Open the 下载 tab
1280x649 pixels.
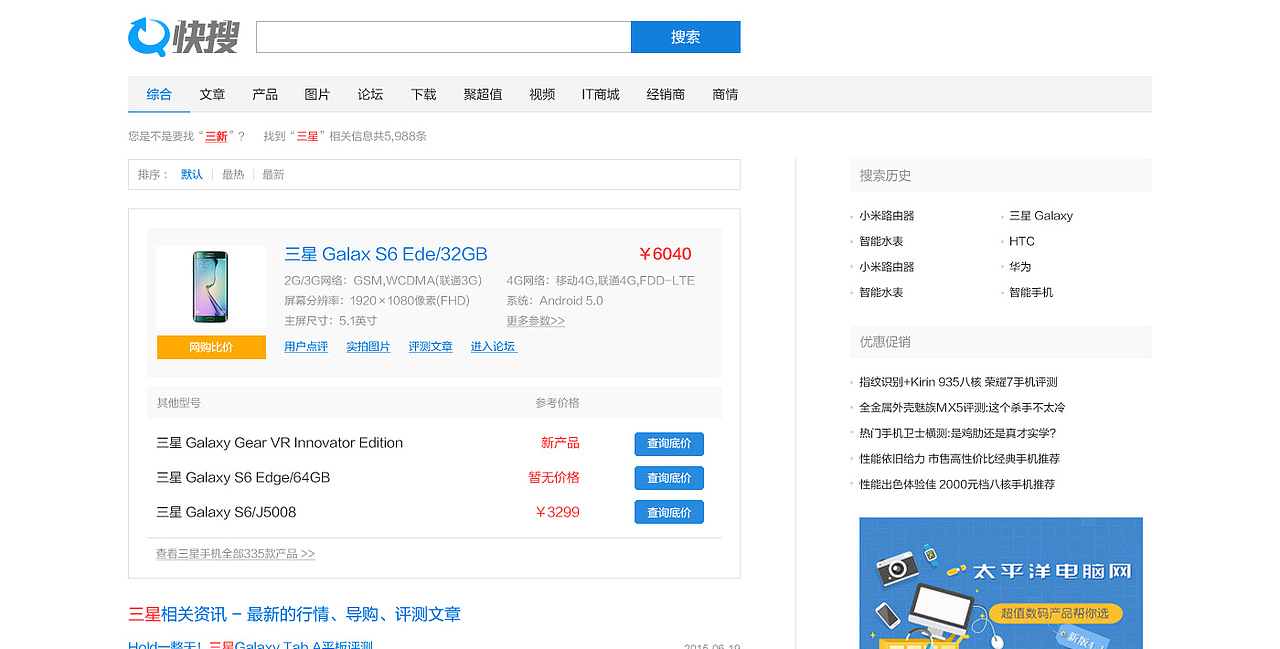coord(423,94)
